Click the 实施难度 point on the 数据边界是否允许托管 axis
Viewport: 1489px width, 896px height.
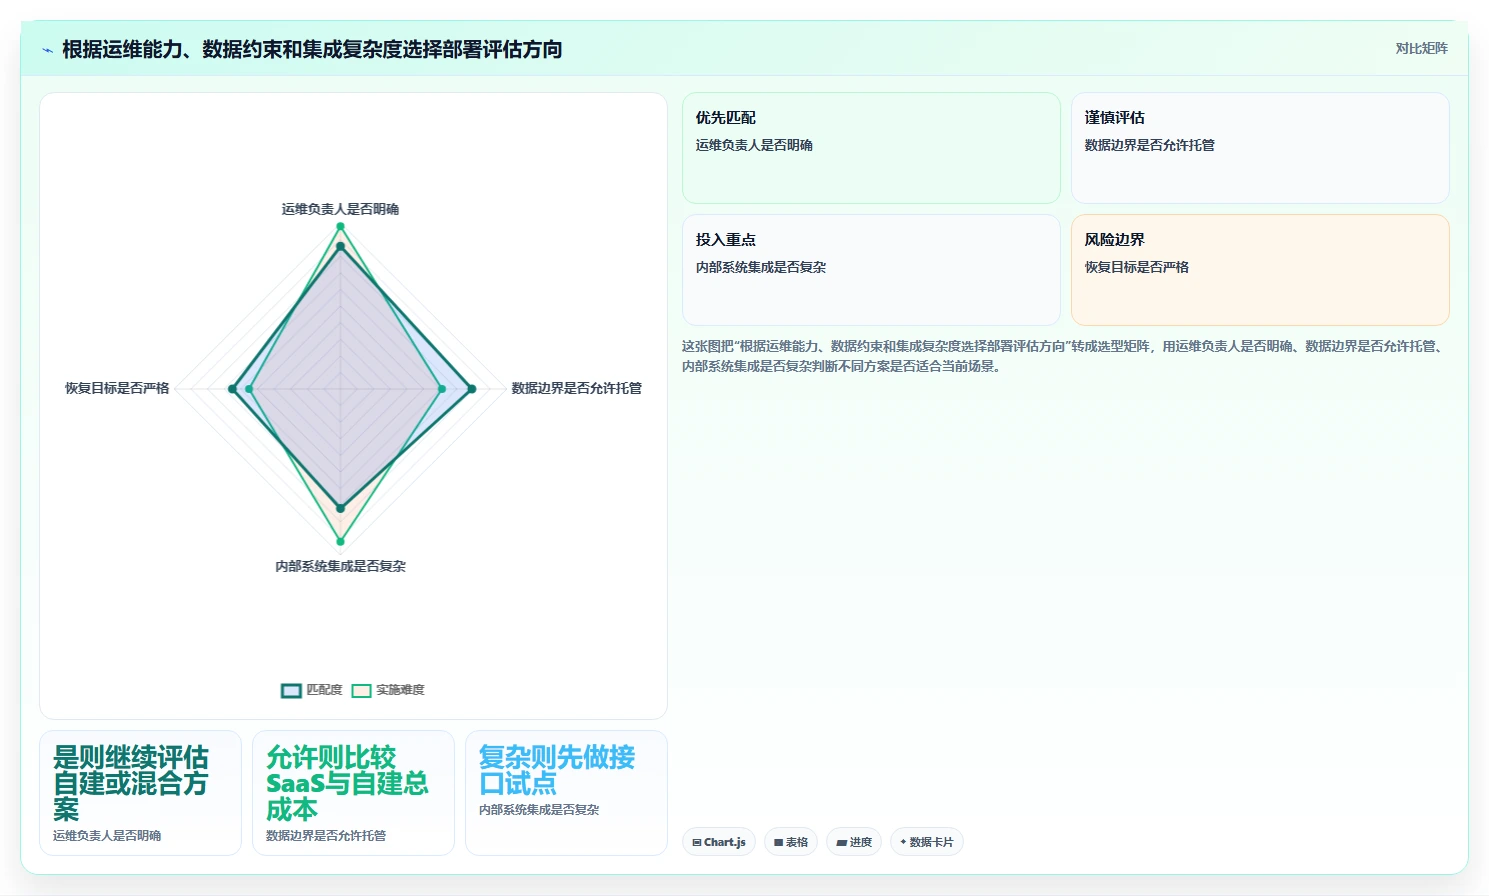[x=442, y=389]
